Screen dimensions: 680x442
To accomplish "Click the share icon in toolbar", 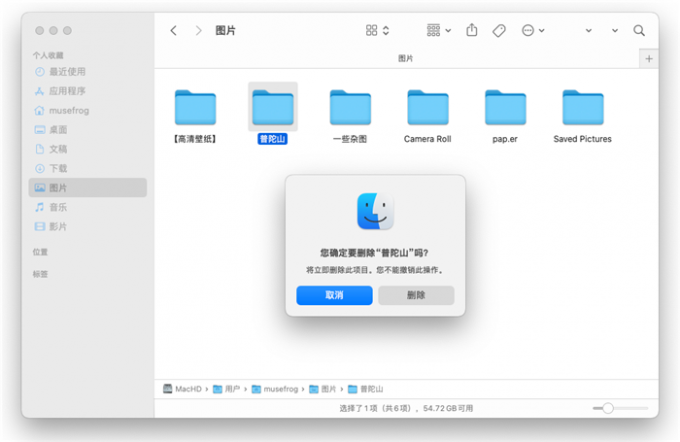I will pos(472,30).
